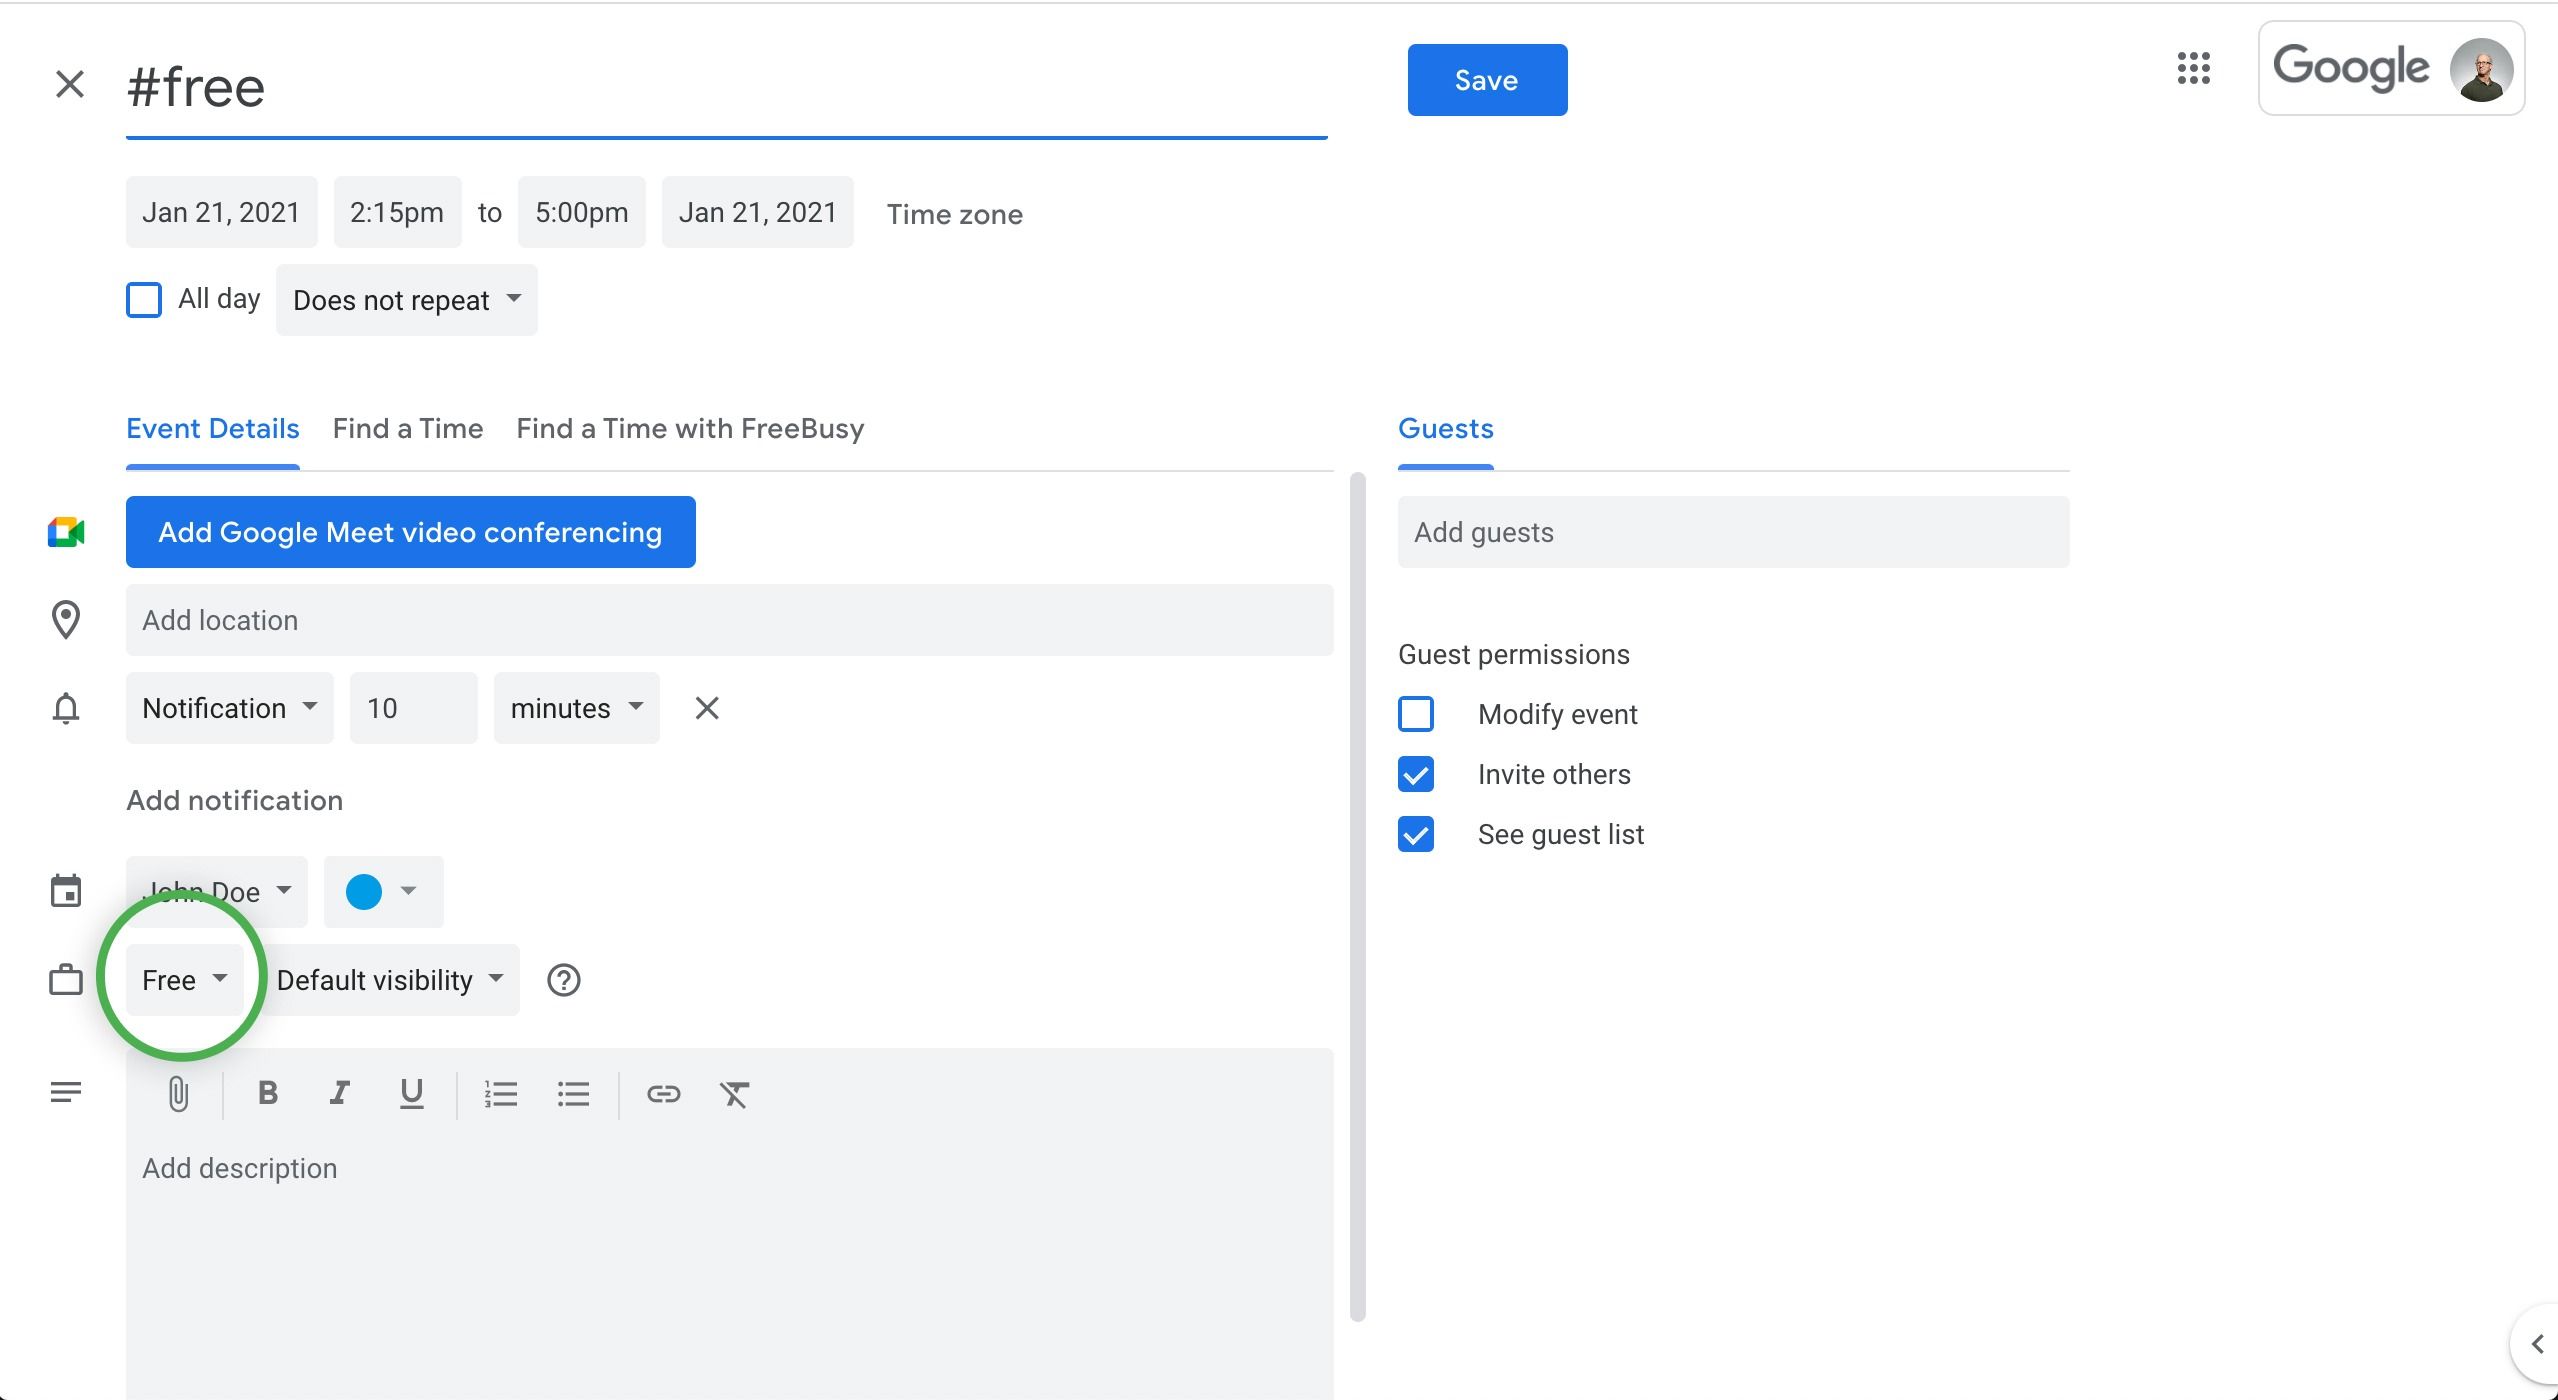
Task: Open the Free availability dropdown
Action: tap(184, 980)
